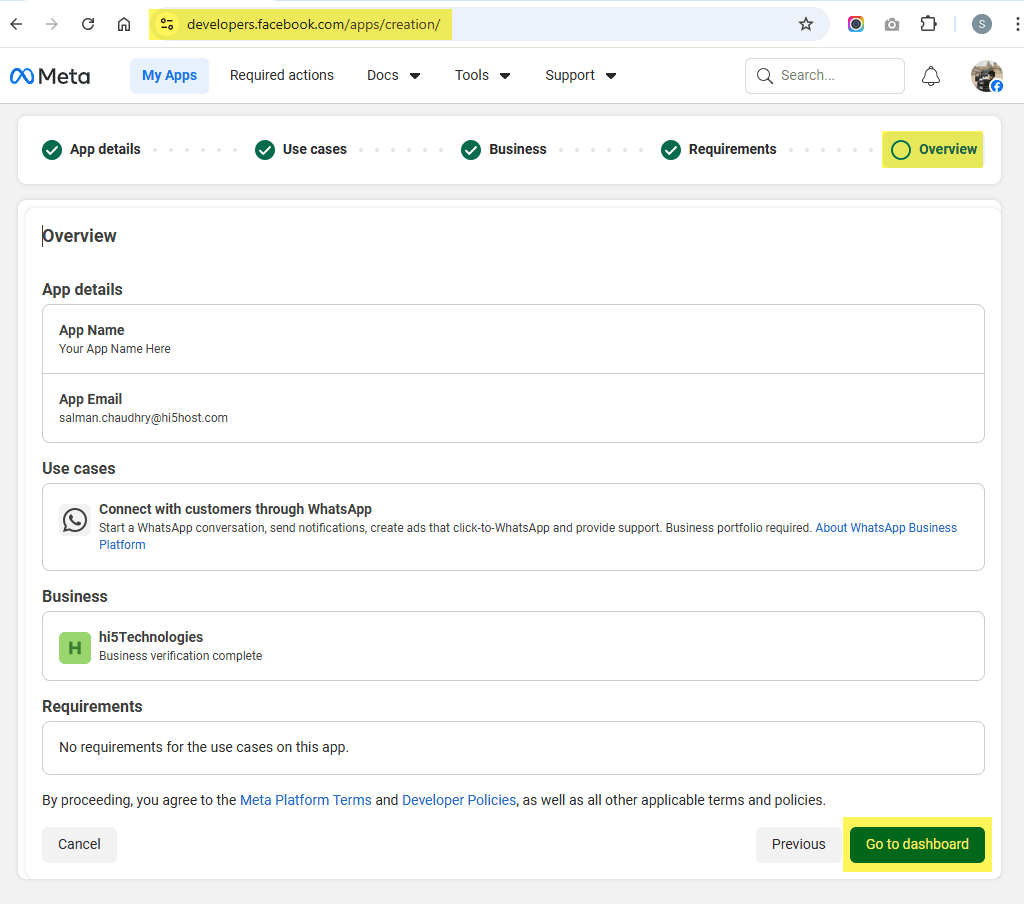Click the Instagram extension icon
This screenshot has height=904, width=1024.
click(x=855, y=23)
